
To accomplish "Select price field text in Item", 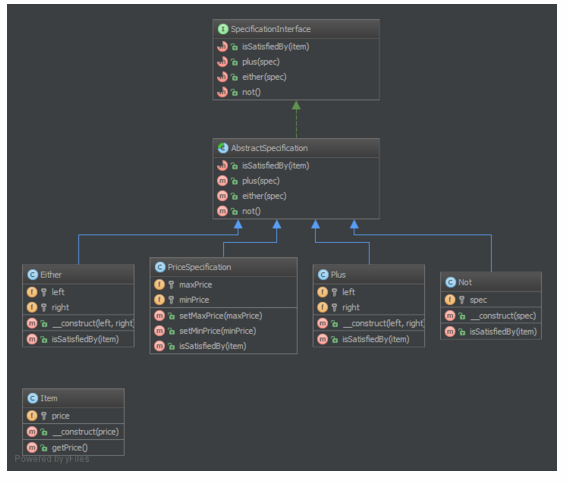I will [60, 416].
